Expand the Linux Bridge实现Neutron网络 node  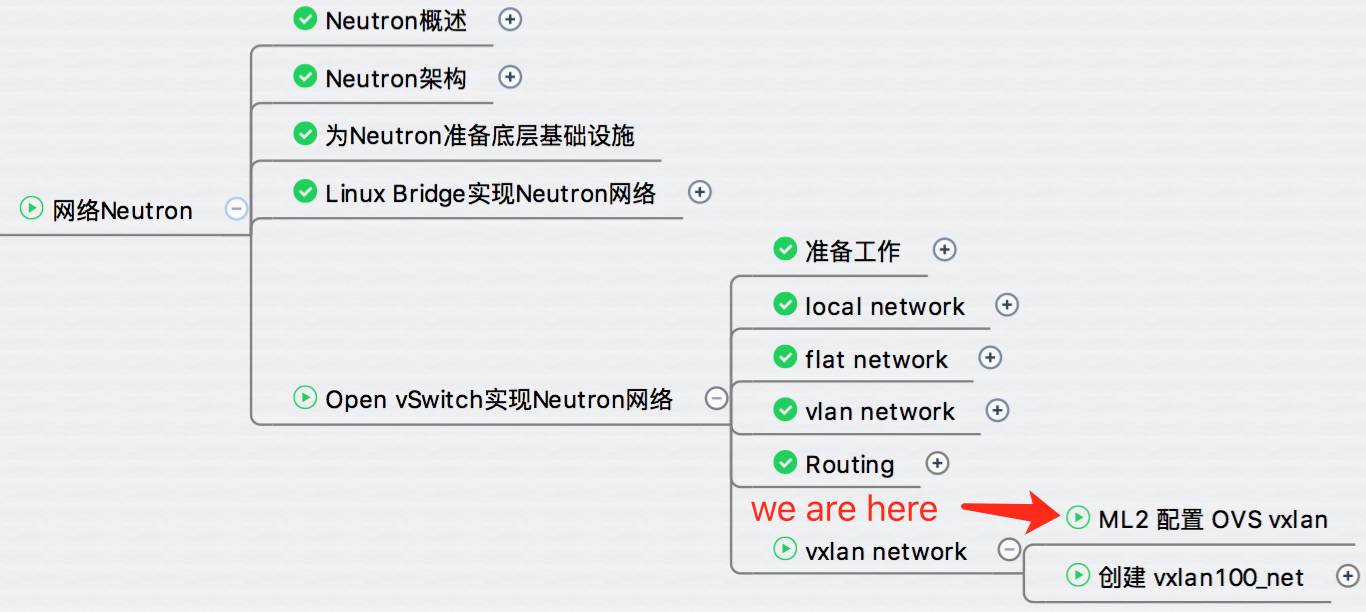700,192
